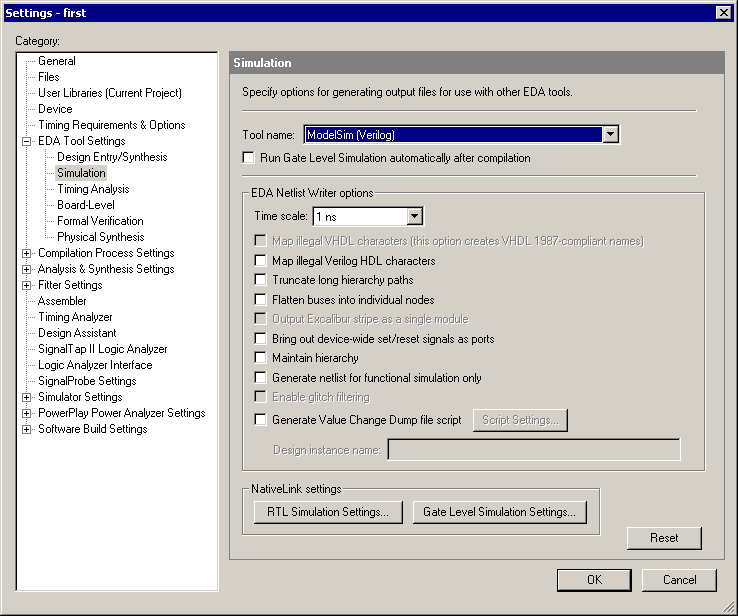The width and height of the screenshot is (738, 616).
Task: Expand PowerPlay Power Analyzer Settings node
Action: [x=27, y=413]
